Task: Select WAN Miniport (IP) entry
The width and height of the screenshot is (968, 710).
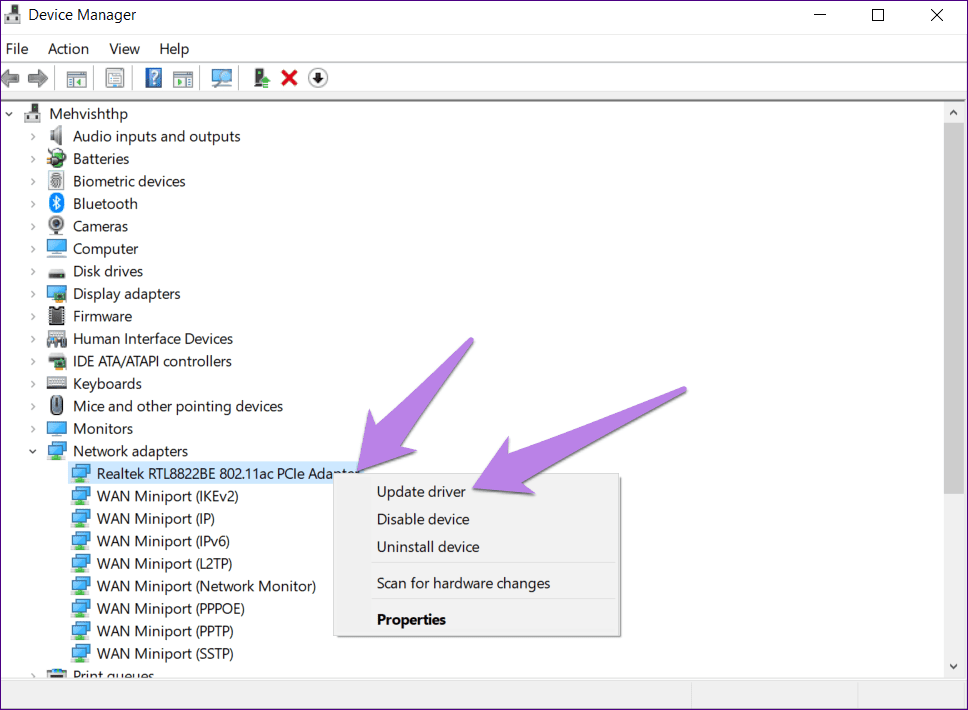Action: point(156,519)
